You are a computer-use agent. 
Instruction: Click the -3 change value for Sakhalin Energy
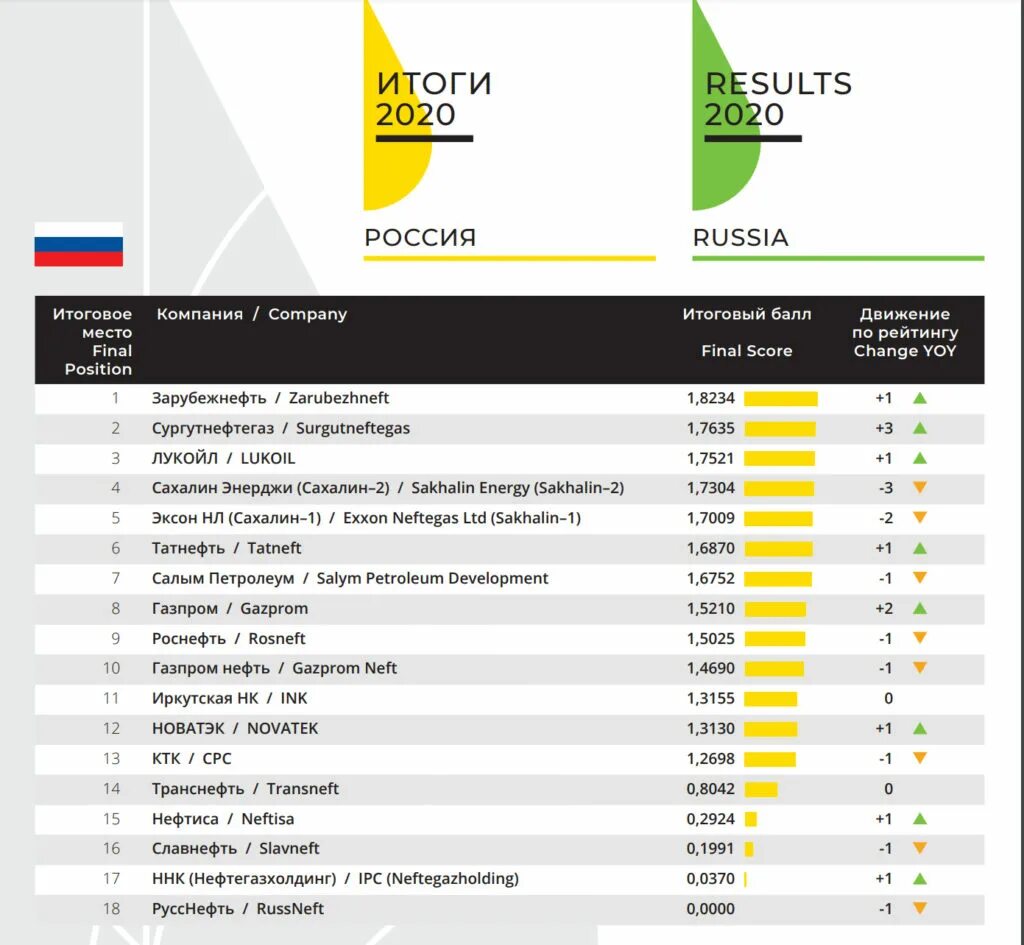point(886,488)
